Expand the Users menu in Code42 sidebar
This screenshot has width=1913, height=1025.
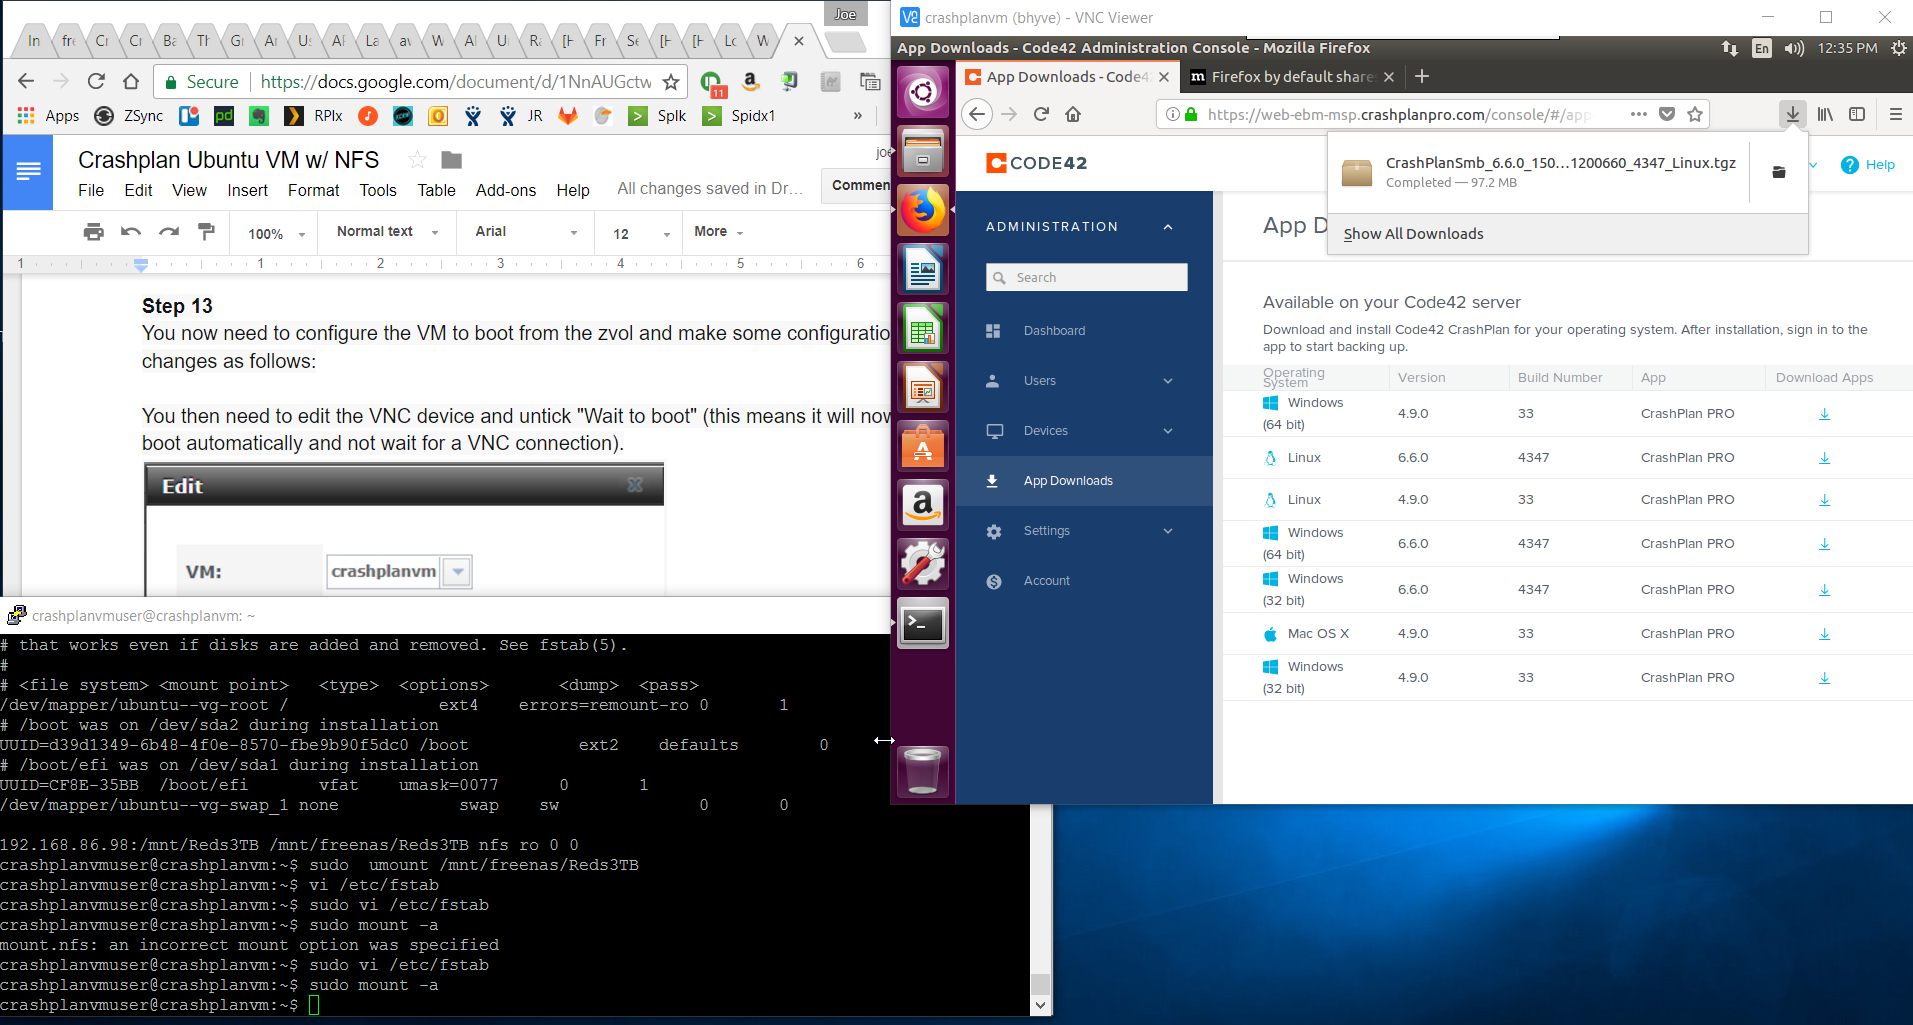[x=1168, y=381]
